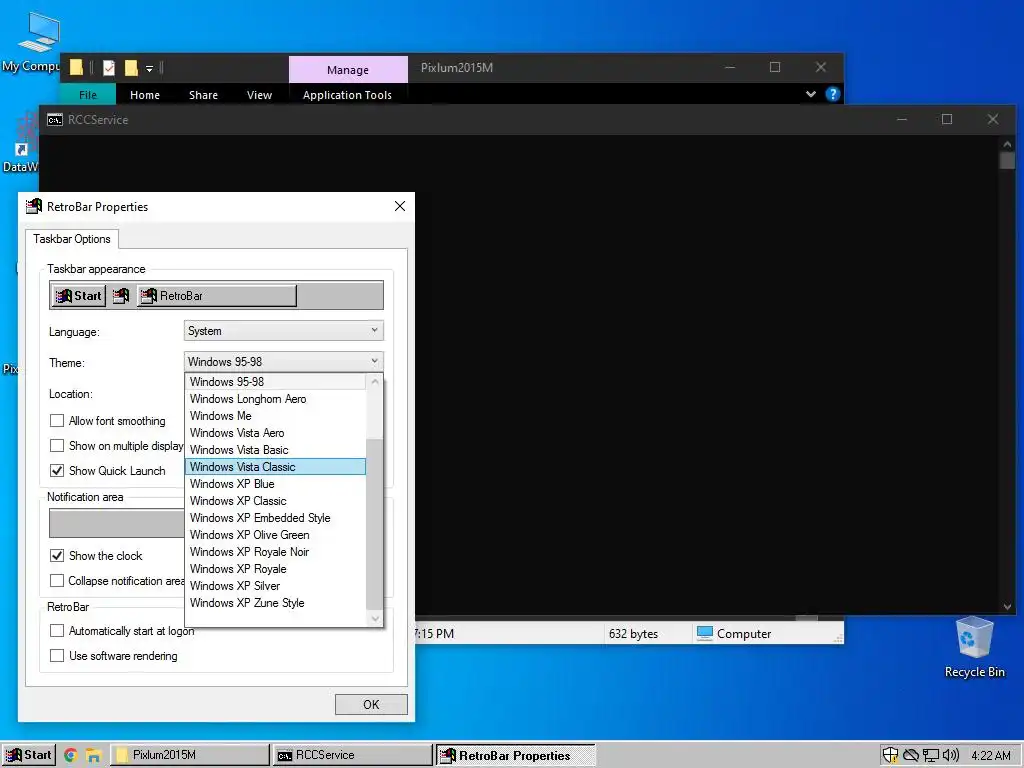Image resolution: width=1024 pixels, height=768 pixels.
Task: Switch to RCCService taskbar button
Action: (353, 755)
